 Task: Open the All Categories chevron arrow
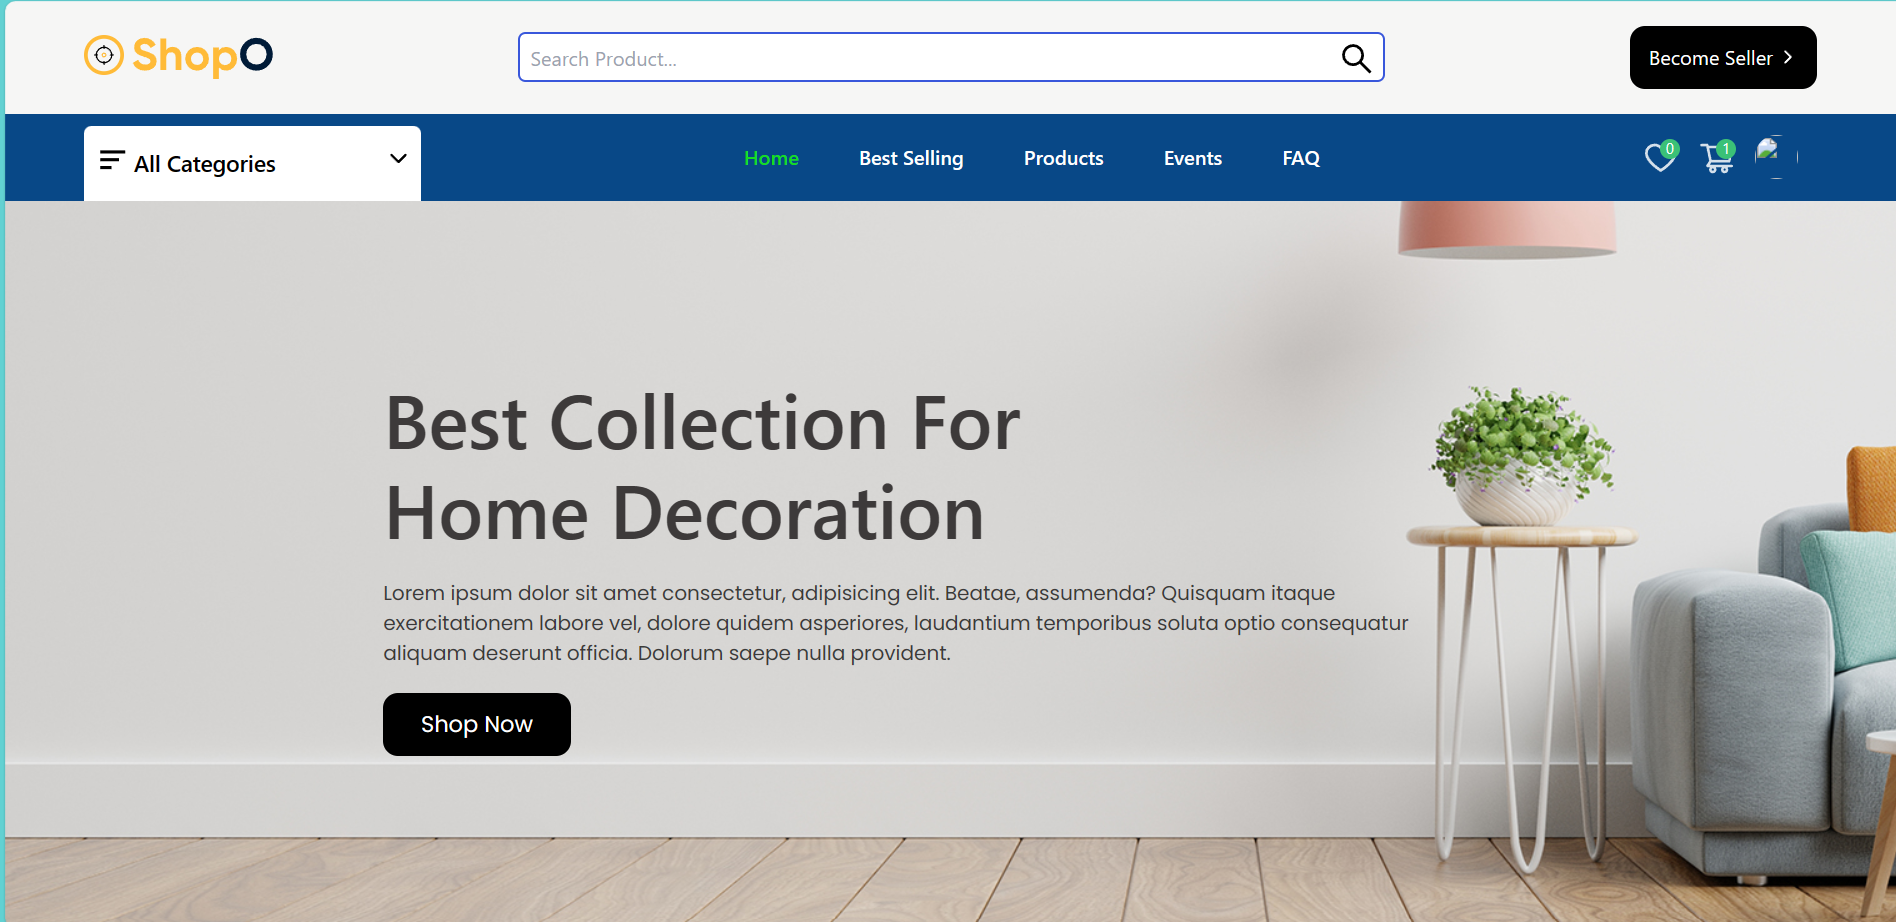point(397,160)
